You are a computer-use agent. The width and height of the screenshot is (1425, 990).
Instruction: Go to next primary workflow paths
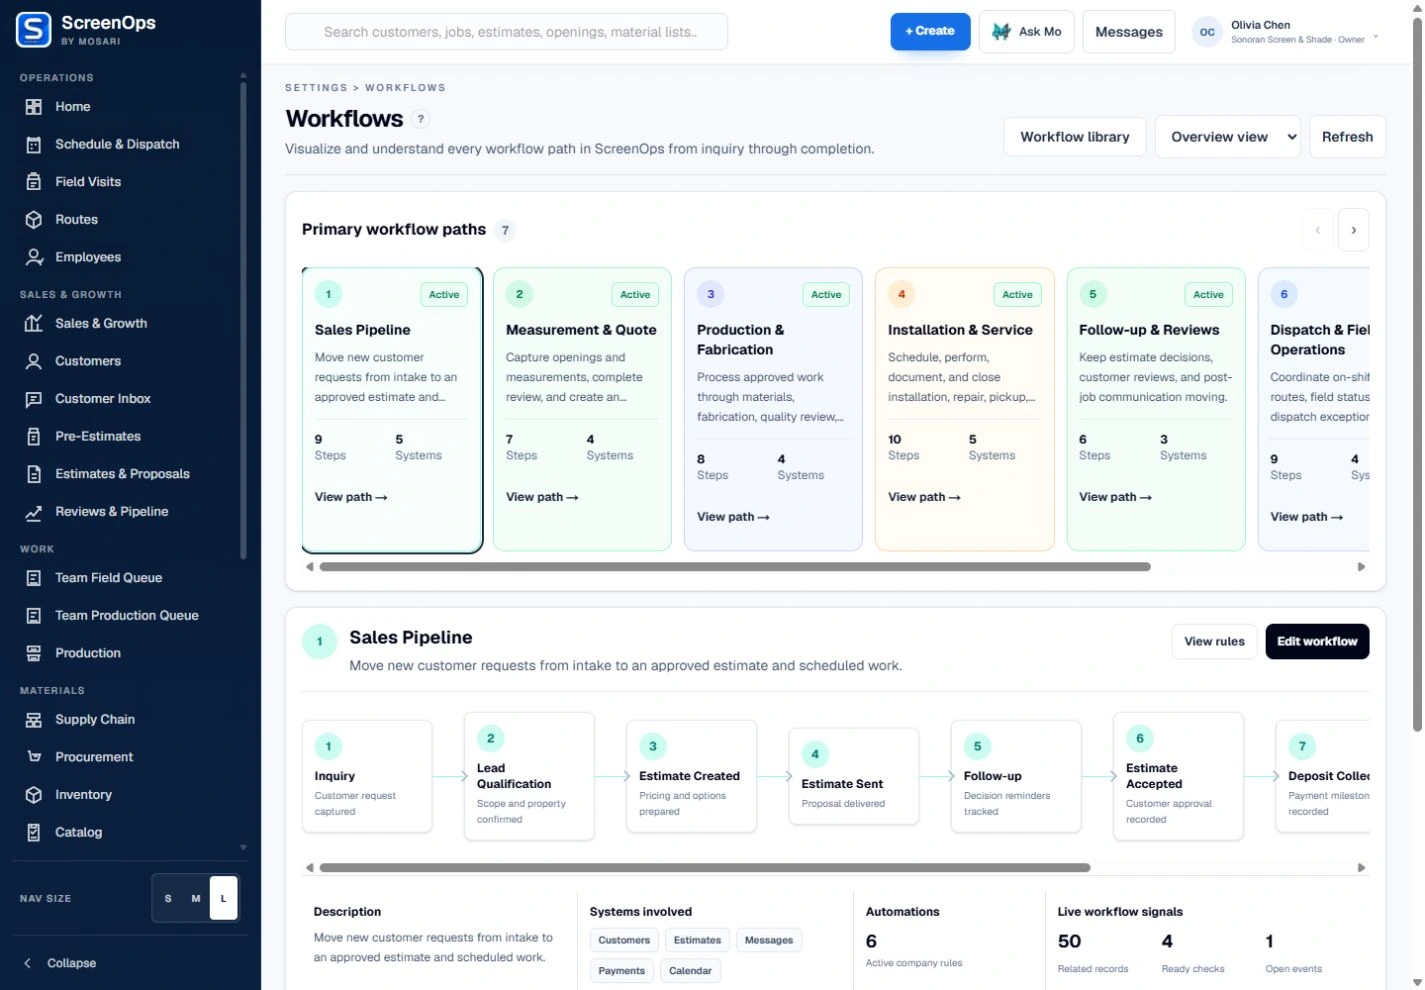[x=1353, y=230]
